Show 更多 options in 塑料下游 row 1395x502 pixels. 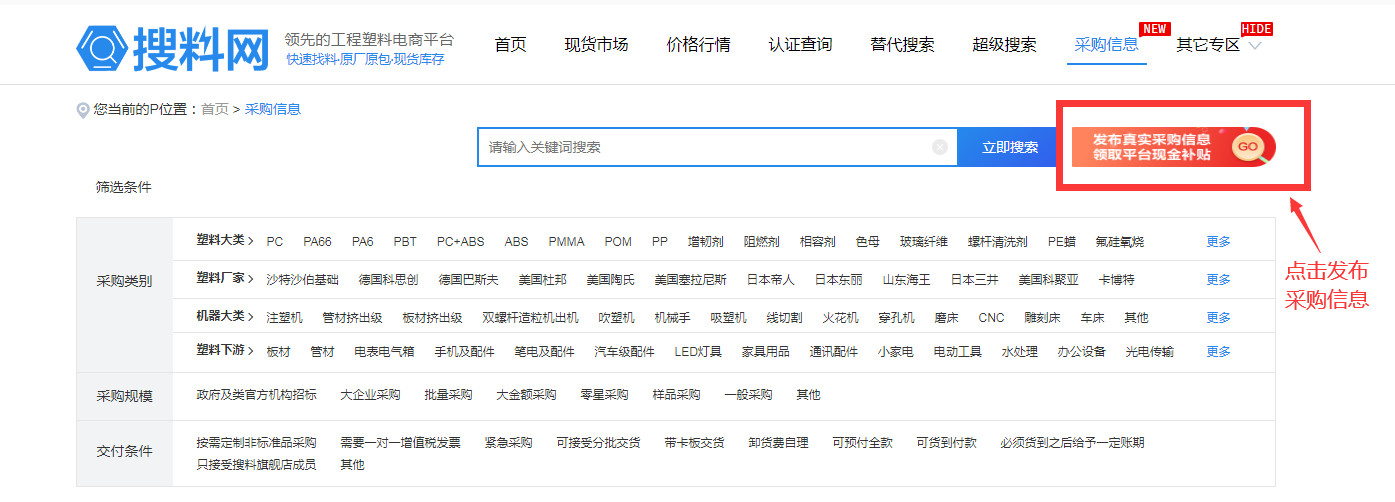pos(1218,351)
